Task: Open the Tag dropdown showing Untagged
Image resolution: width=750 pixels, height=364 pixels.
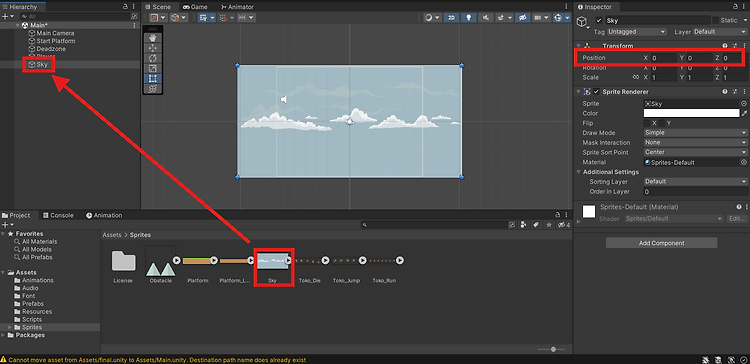Action: 637,32
